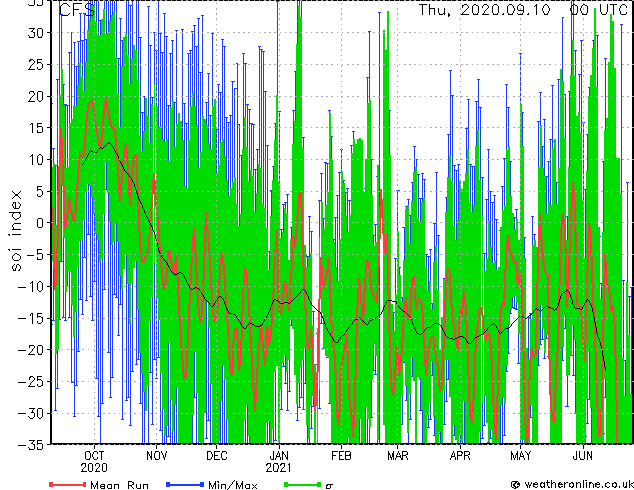
Task: Click the y-axis value -20
Action: pyautogui.click(x=32, y=350)
